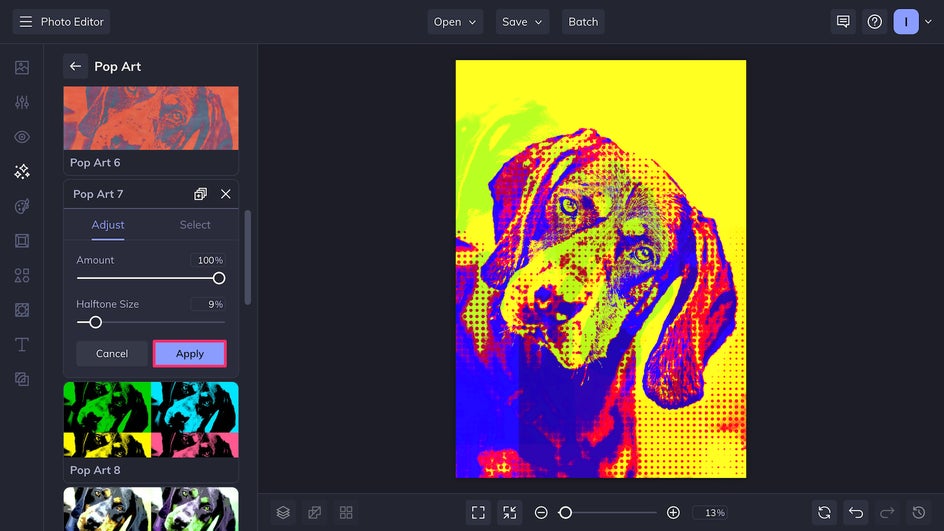
Task: Select the Text tool icon
Action: [x=22, y=345]
